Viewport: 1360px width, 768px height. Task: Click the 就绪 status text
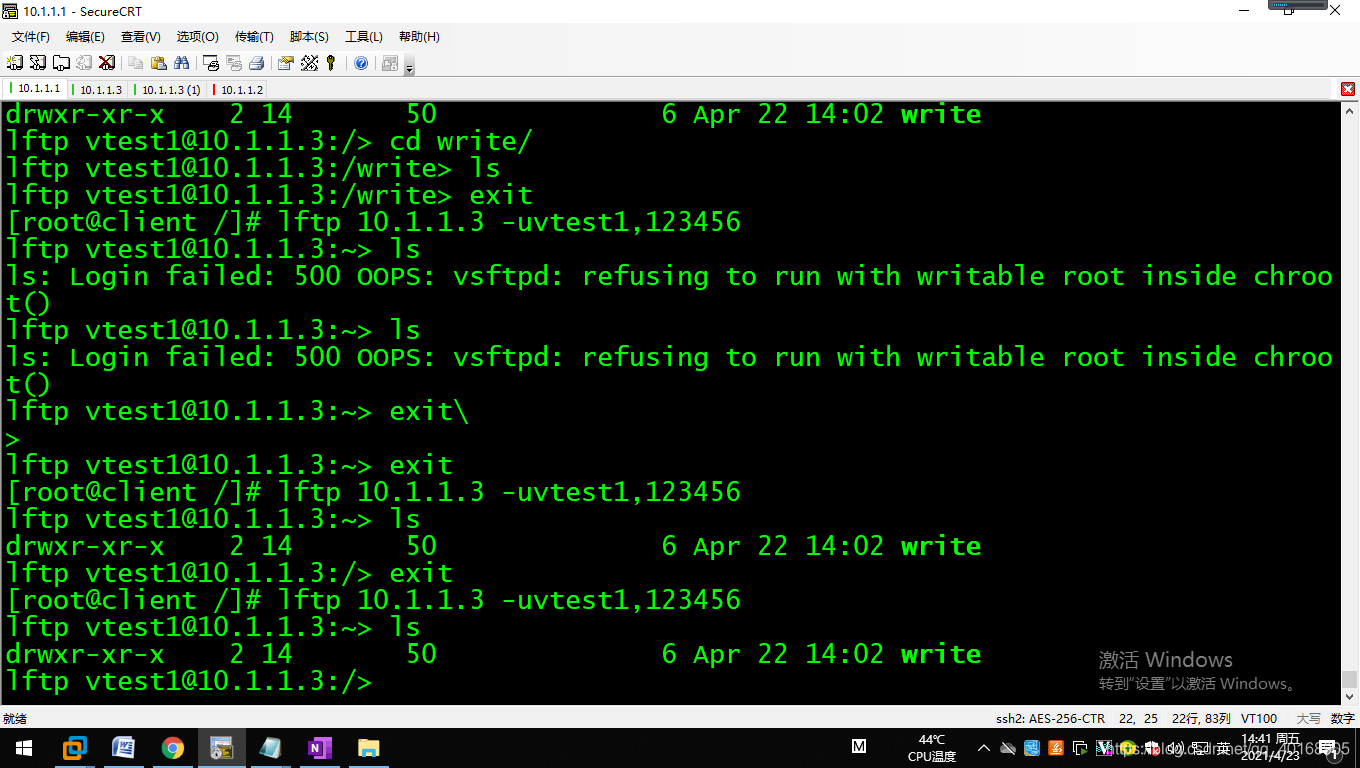(15, 719)
